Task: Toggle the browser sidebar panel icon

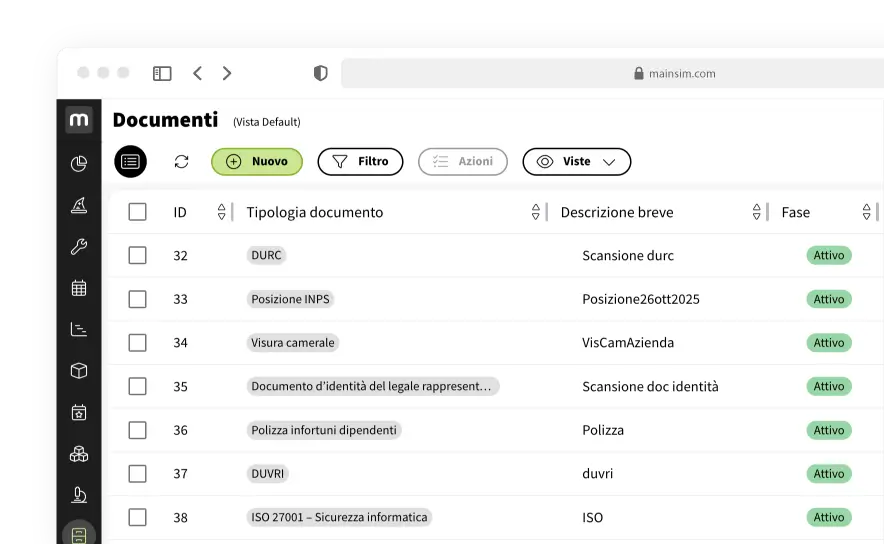Action: (x=162, y=73)
